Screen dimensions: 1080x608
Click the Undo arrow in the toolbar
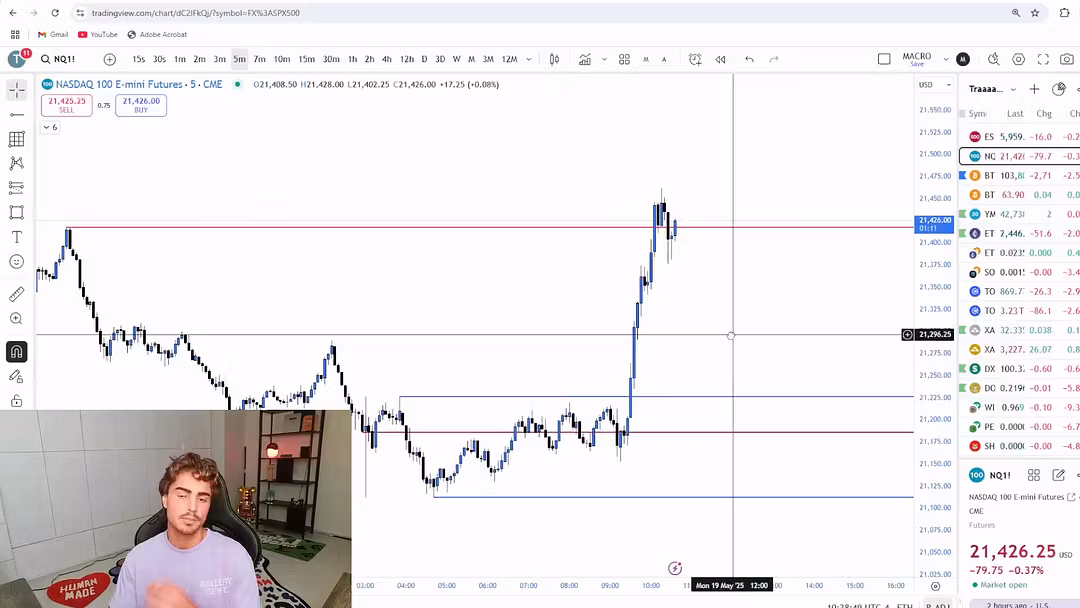click(x=749, y=59)
